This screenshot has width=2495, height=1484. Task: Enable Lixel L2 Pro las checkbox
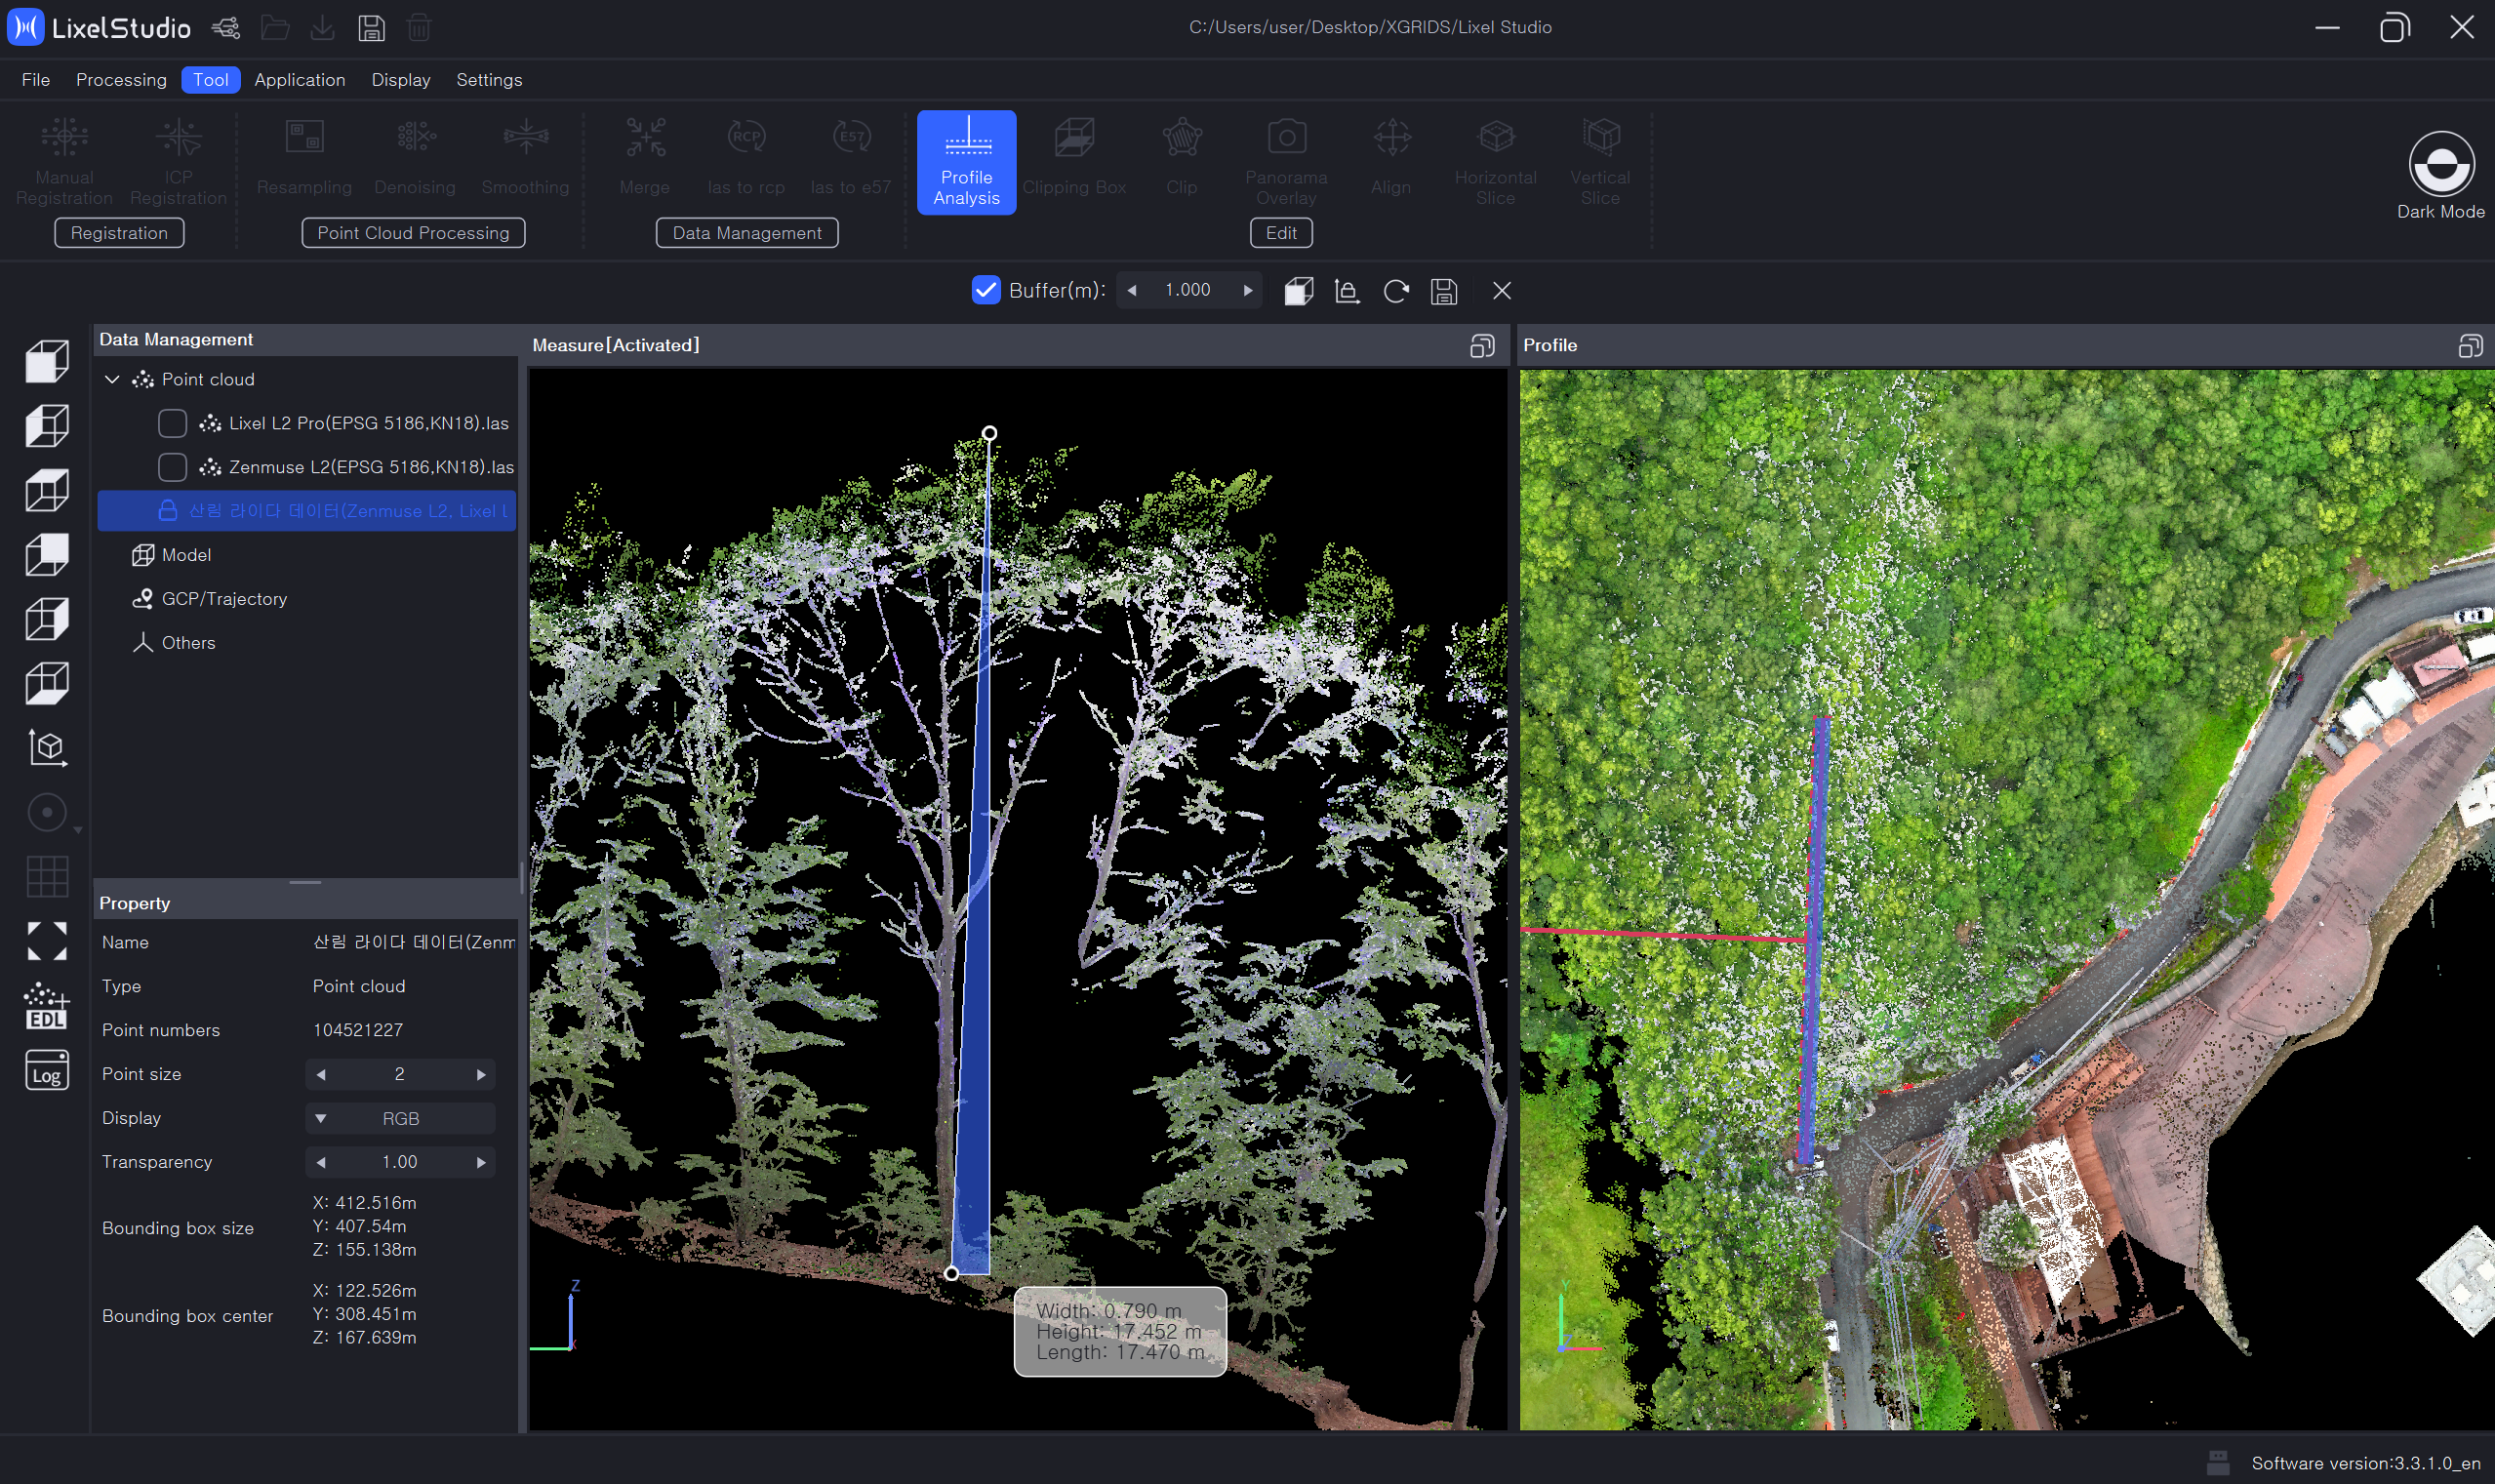172,423
